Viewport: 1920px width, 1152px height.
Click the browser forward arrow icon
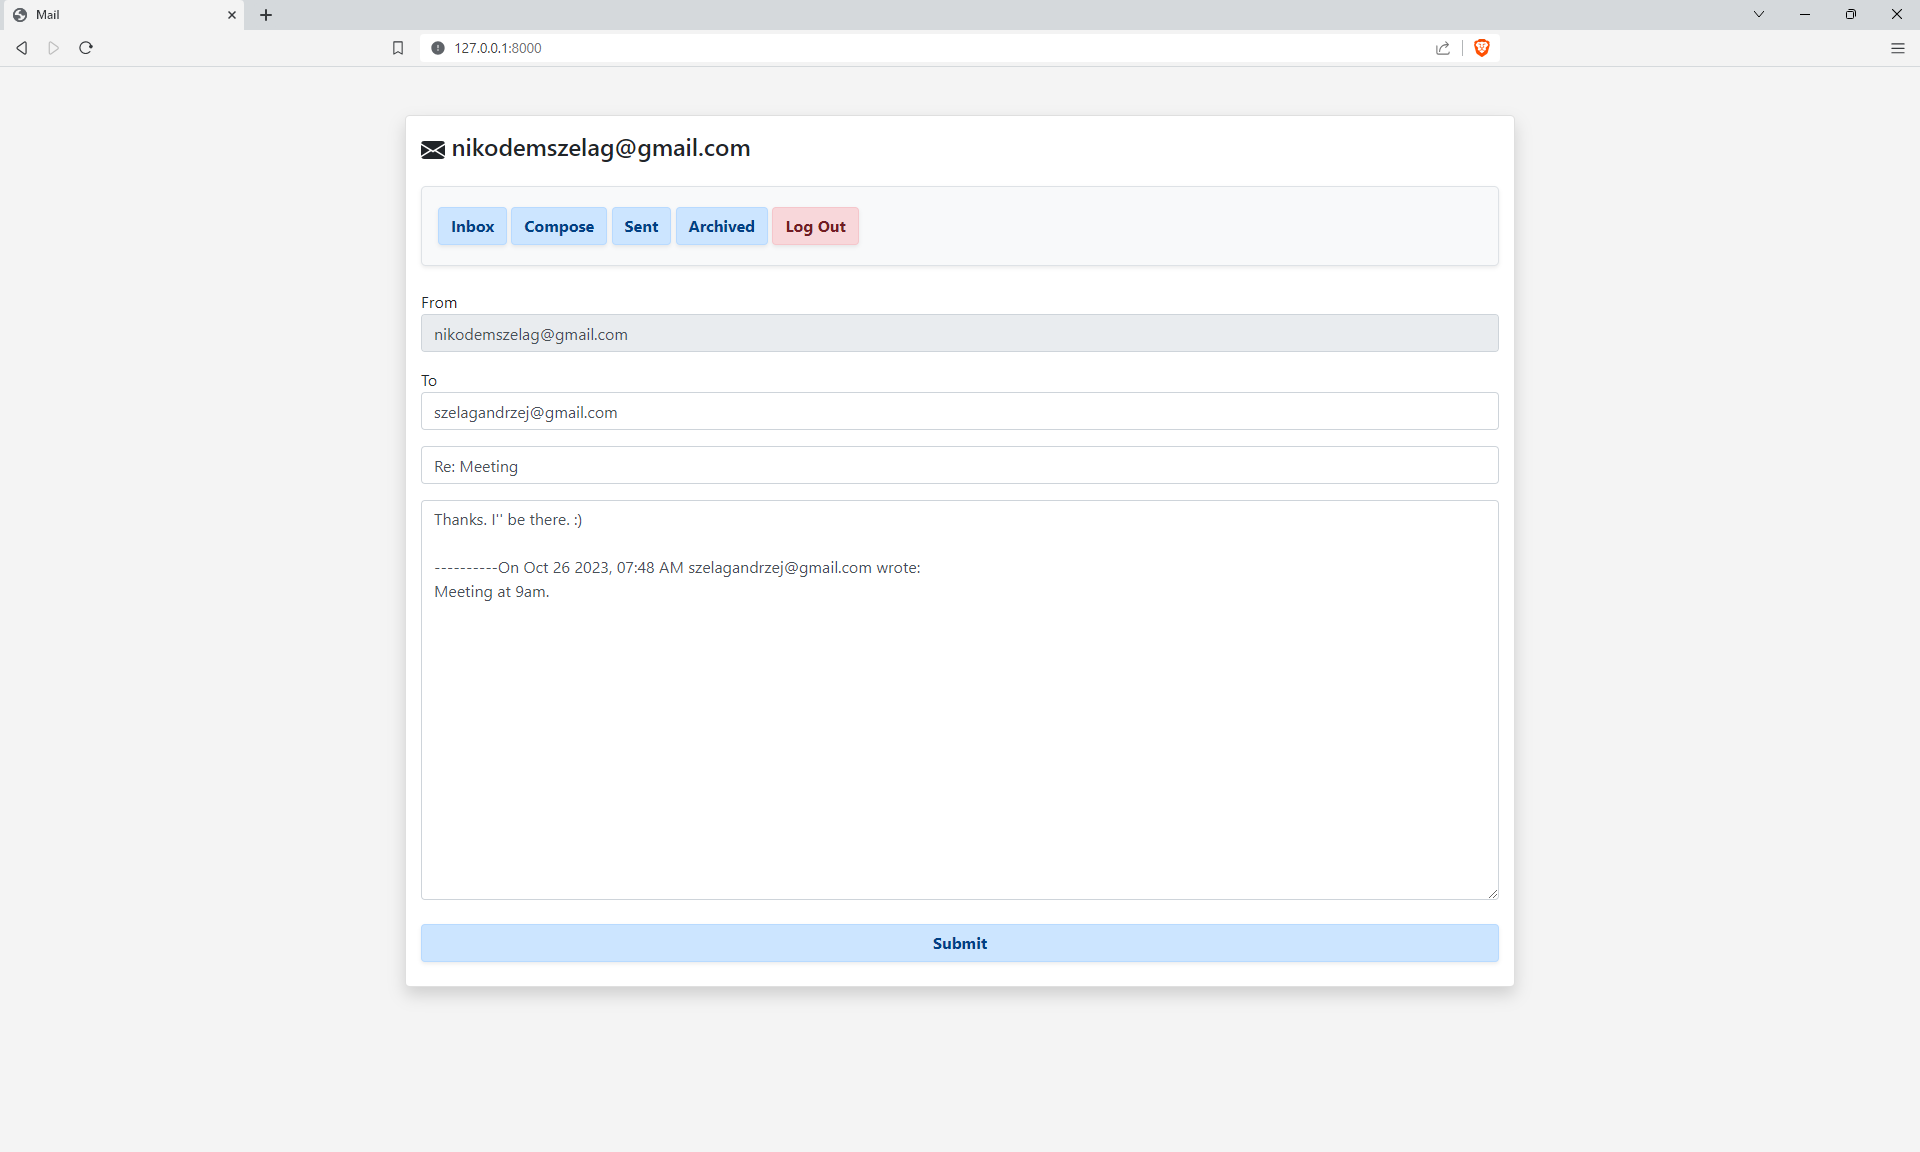point(54,48)
